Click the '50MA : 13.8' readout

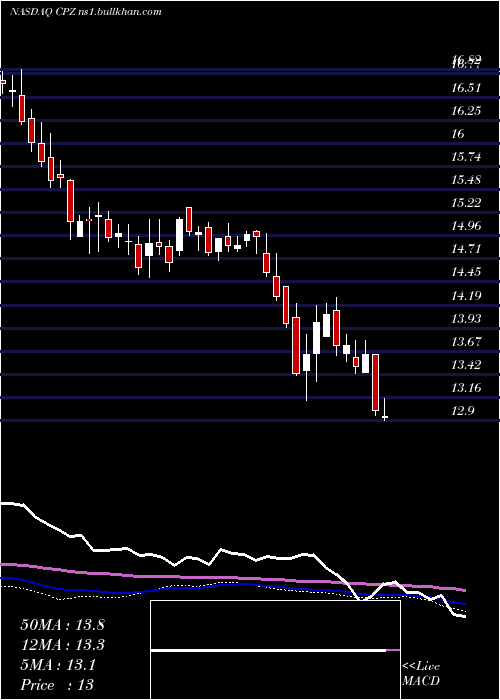[62, 625]
